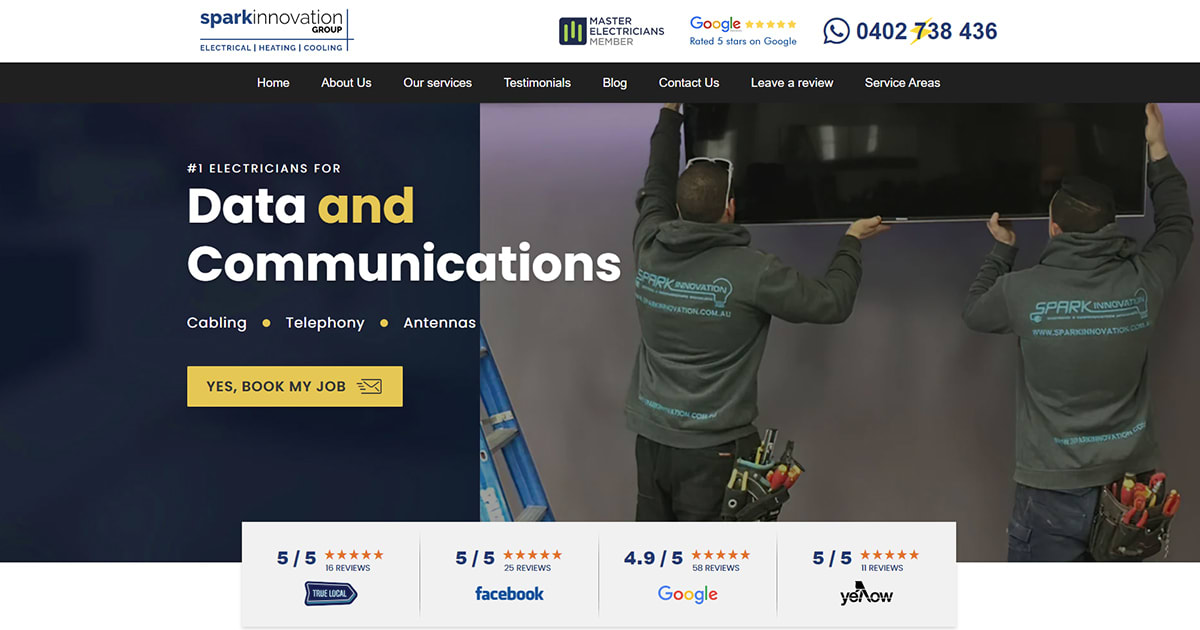This screenshot has width=1200, height=630.
Task: Click the YES, BOOK MY JOB button
Action: (x=294, y=386)
